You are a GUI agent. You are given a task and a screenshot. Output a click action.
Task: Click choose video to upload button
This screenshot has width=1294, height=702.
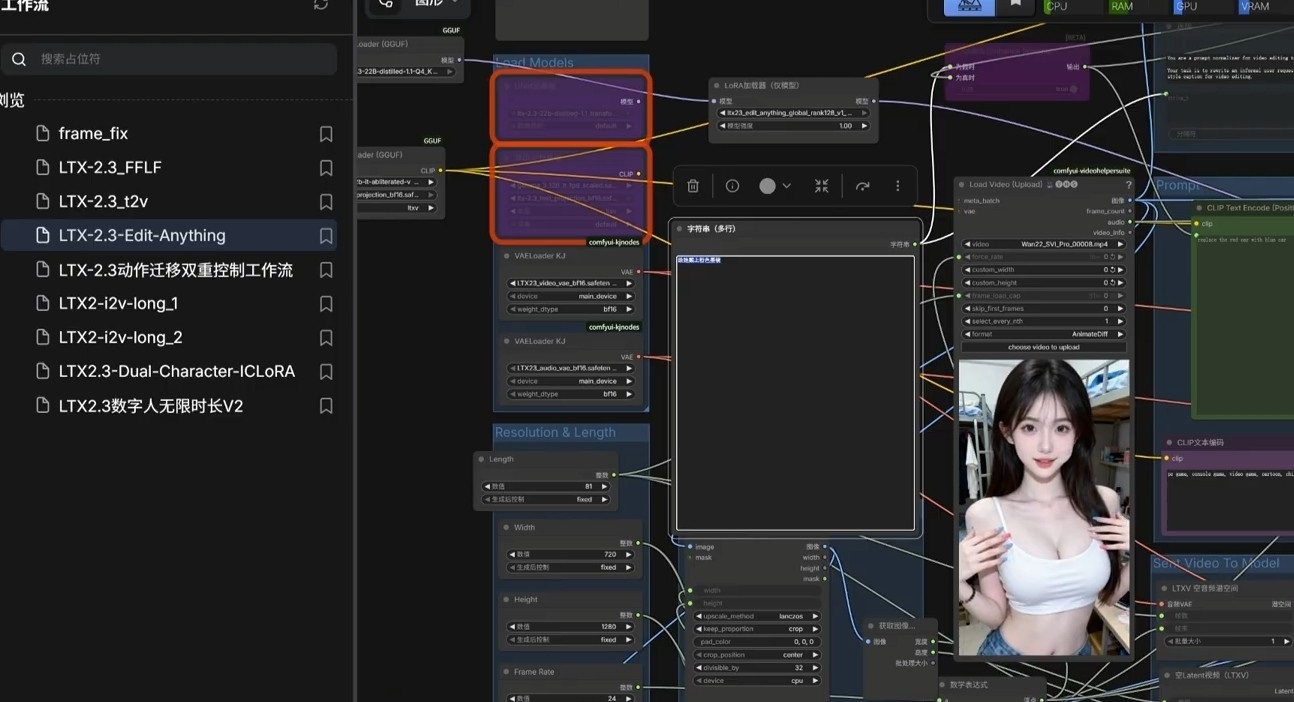[x=1044, y=347]
